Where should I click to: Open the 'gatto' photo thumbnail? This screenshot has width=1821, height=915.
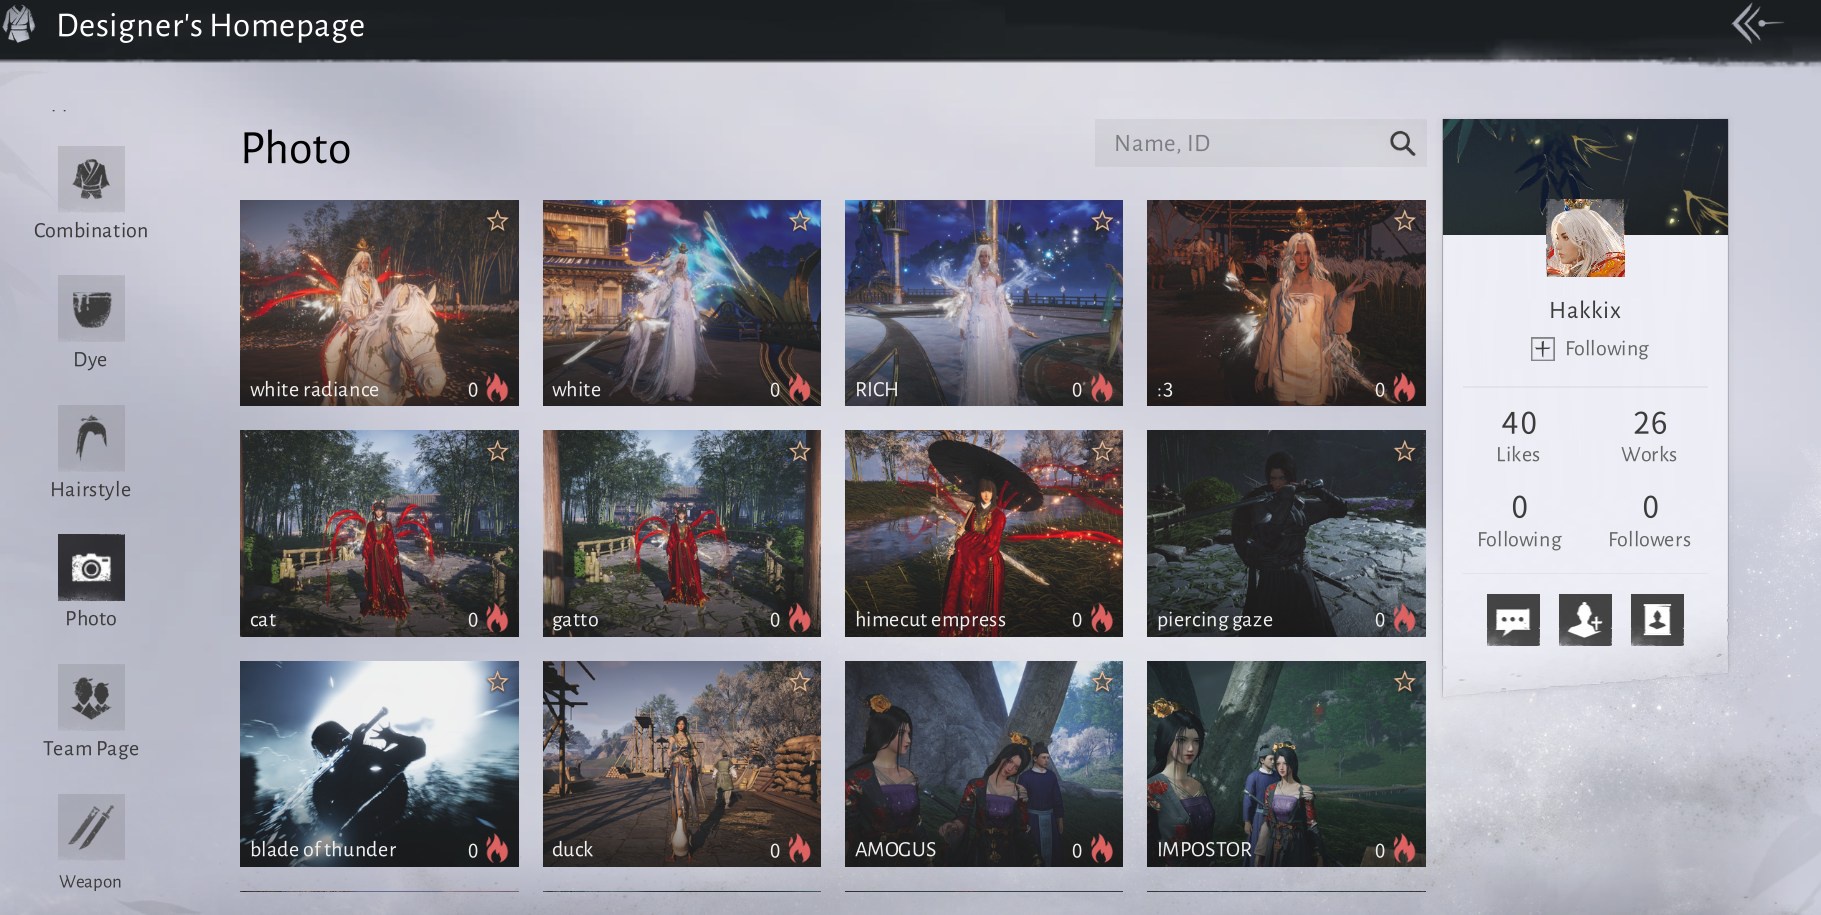pyautogui.click(x=682, y=533)
